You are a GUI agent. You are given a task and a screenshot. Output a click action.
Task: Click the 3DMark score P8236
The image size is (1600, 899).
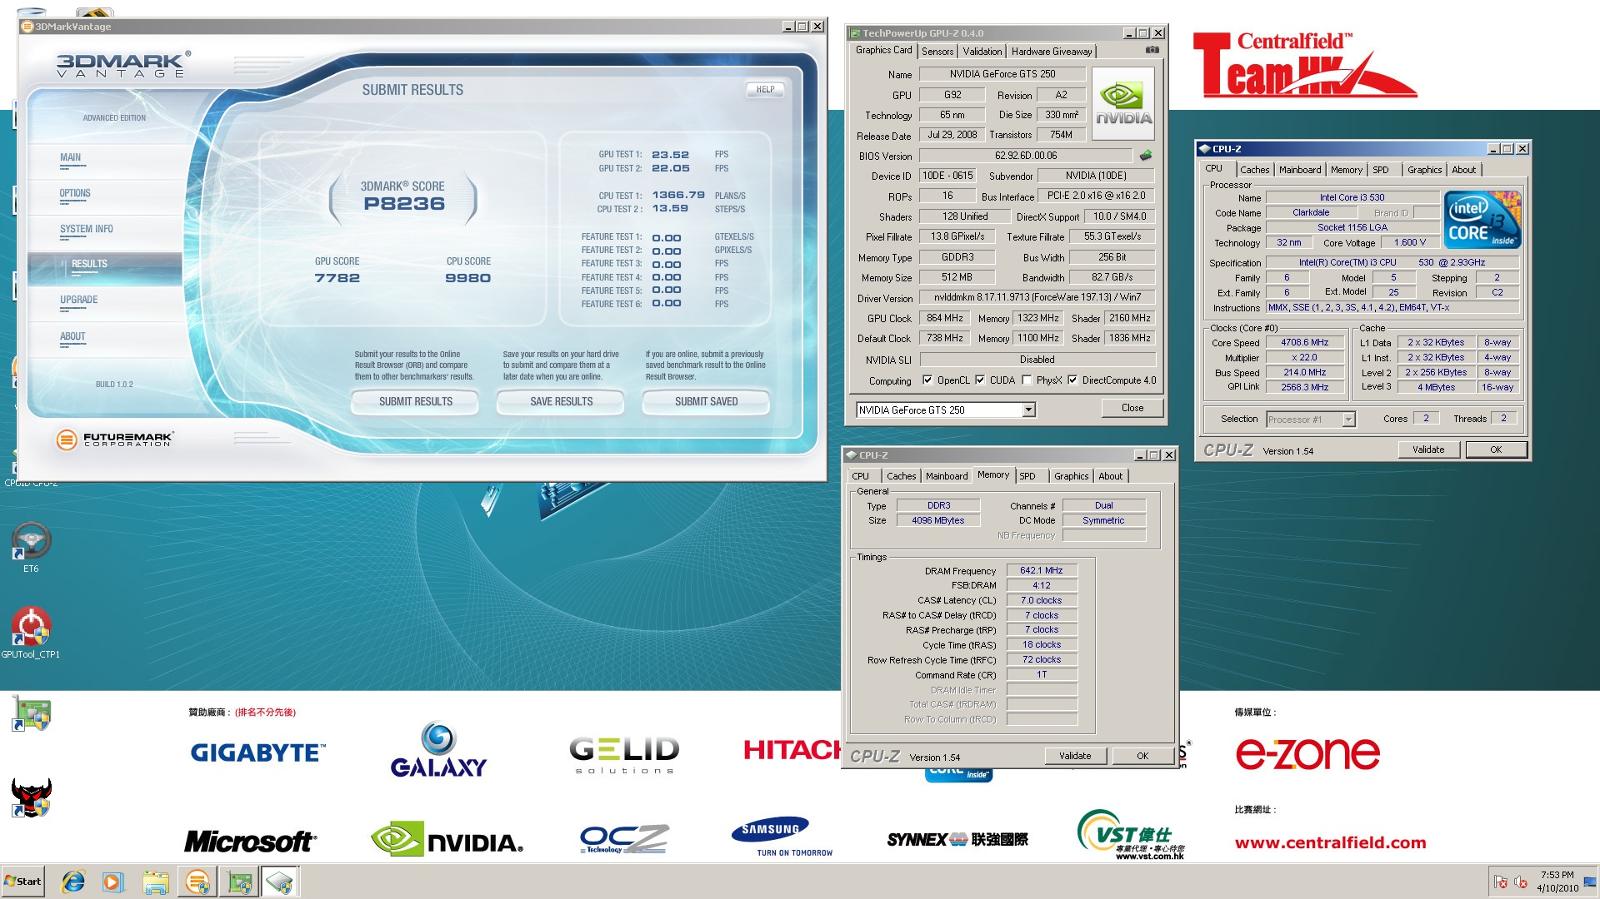pos(404,204)
